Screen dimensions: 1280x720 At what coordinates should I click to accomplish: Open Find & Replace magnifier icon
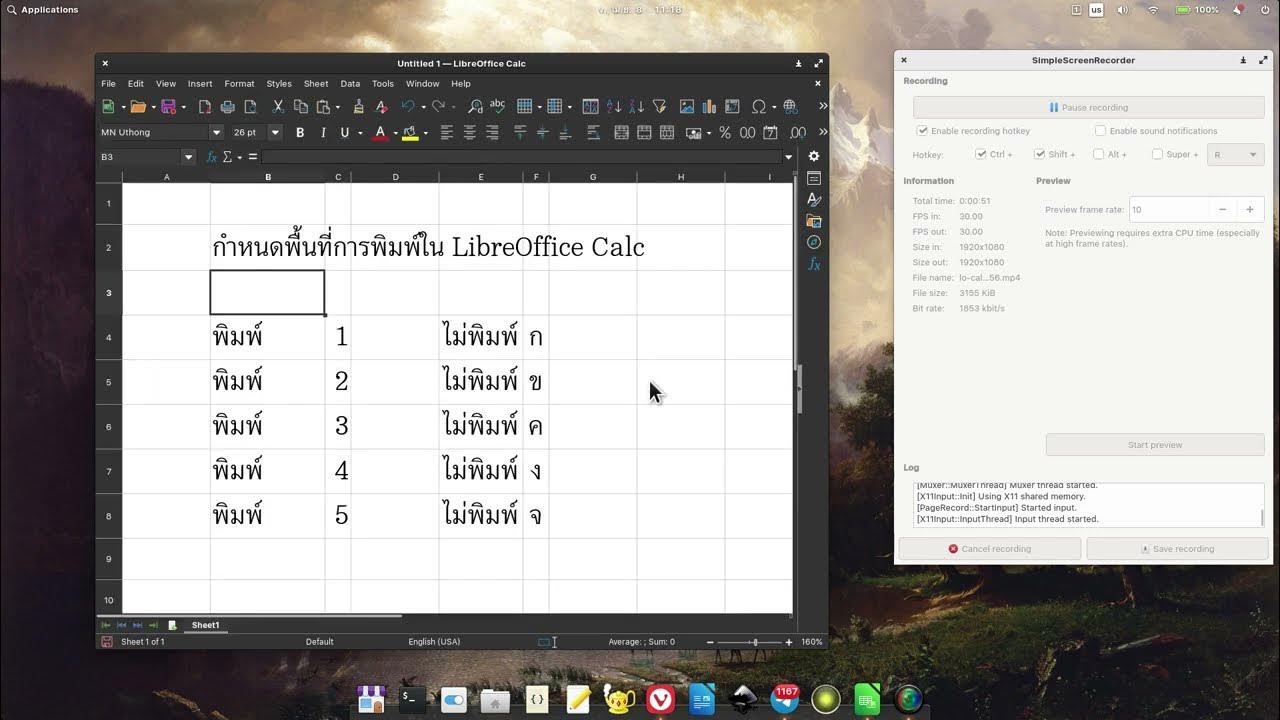click(475, 106)
